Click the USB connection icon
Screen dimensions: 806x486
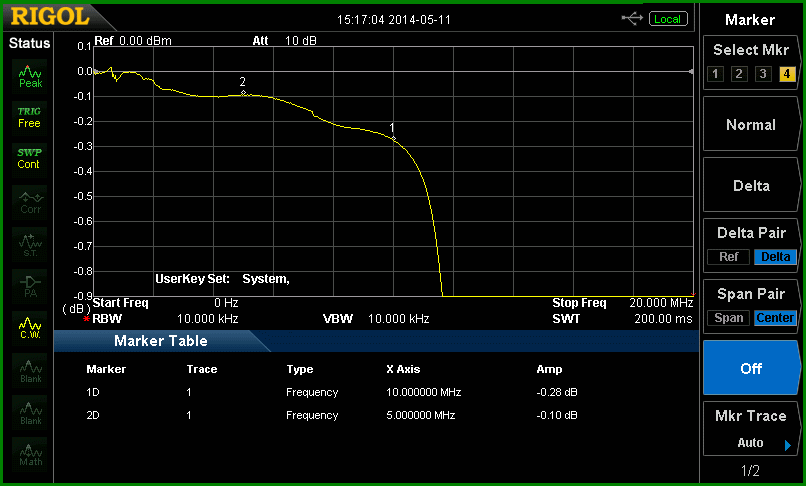[632, 19]
